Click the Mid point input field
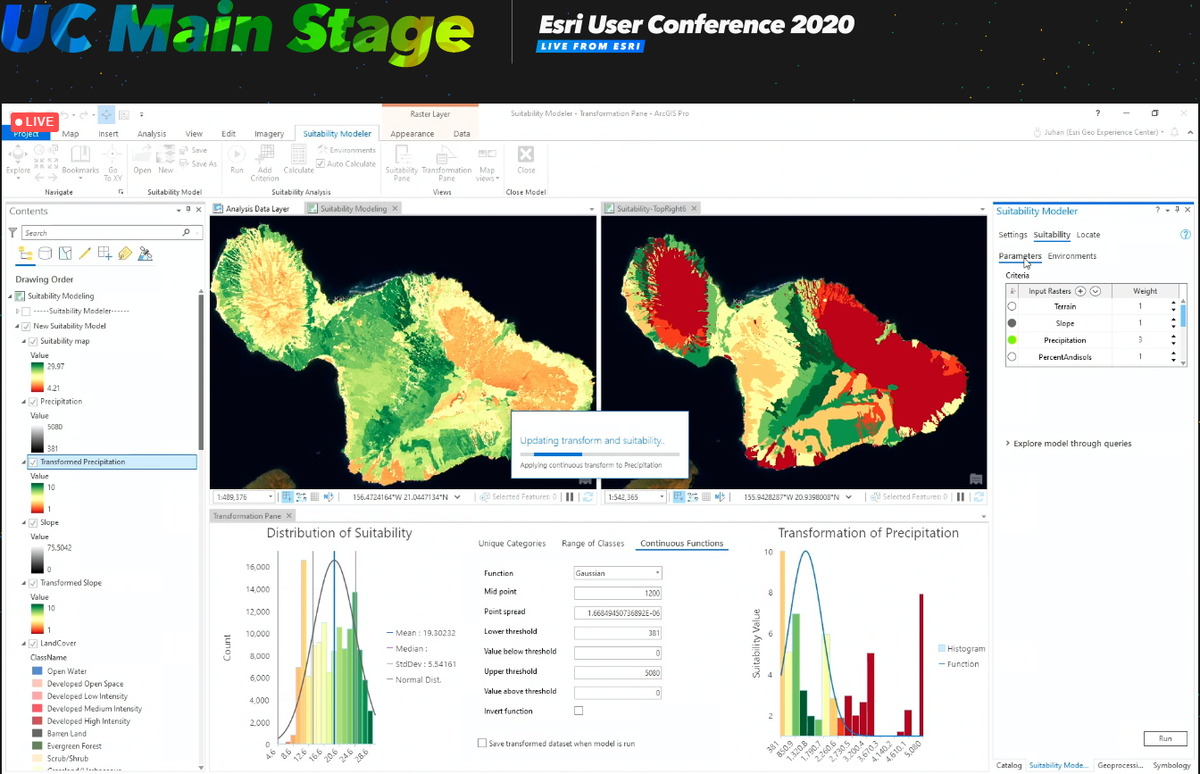The height and width of the screenshot is (774, 1200). click(618, 593)
